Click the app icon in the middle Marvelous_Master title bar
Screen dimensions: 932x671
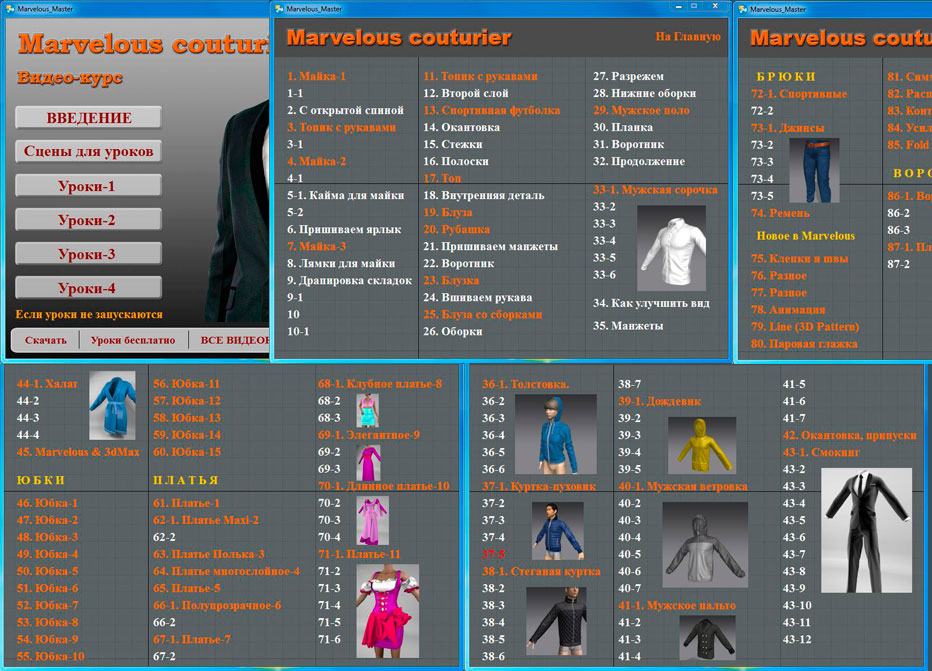coord(279,9)
